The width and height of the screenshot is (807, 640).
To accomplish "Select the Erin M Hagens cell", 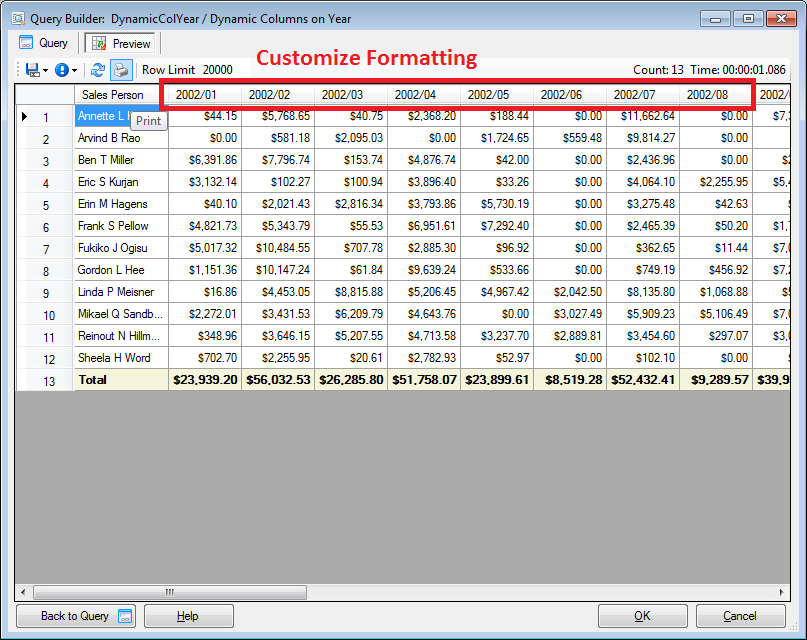I will 121,204.
